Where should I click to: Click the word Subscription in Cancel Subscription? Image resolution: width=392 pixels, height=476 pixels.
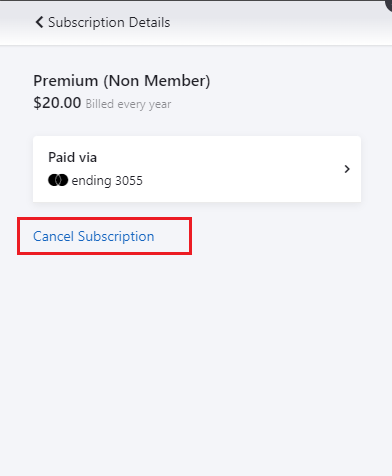click(116, 237)
